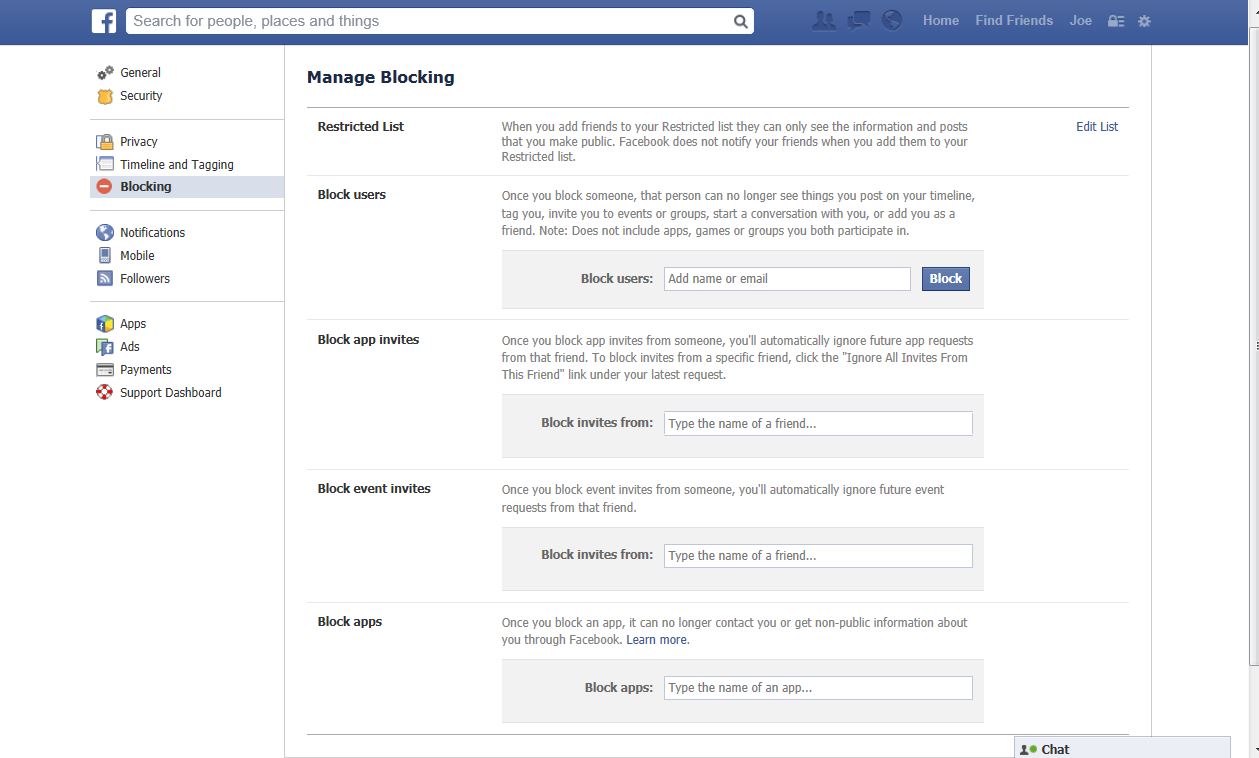Viewport: 1259px width, 758px height.
Task: Click the Timeline and Tagging icon
Action: click(105, 164)
